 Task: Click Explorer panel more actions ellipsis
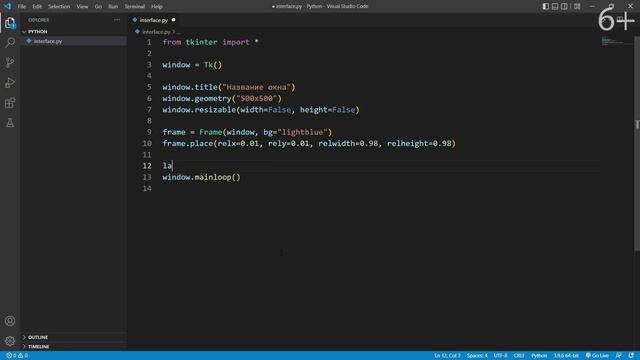point(117,20)
